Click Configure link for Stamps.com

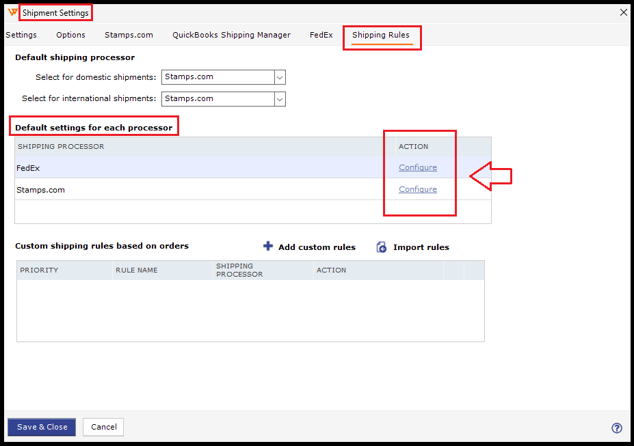[417, 189]
